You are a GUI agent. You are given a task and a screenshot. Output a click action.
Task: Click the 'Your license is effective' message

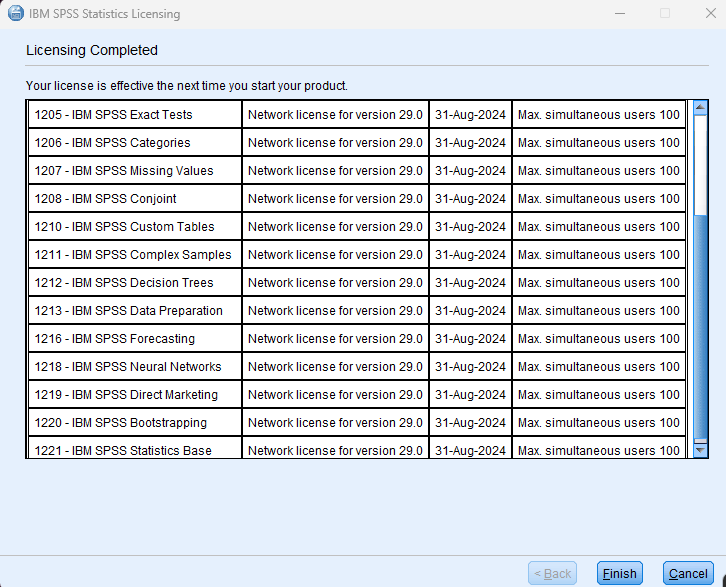(x=187, y=86)
